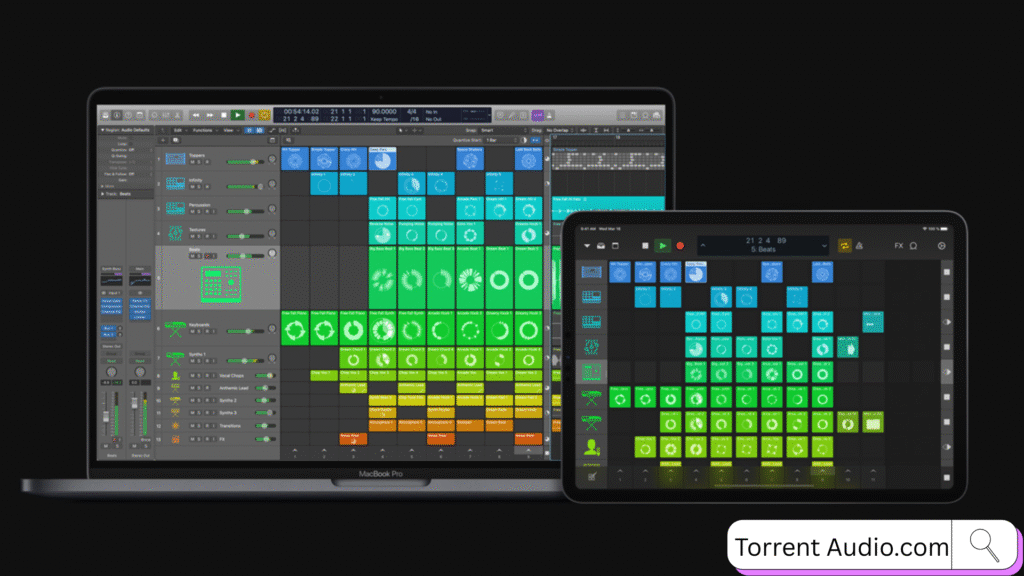
Task: Trigger the Big Bass Beat 1 cell
Action: click(x=383, y=278)
